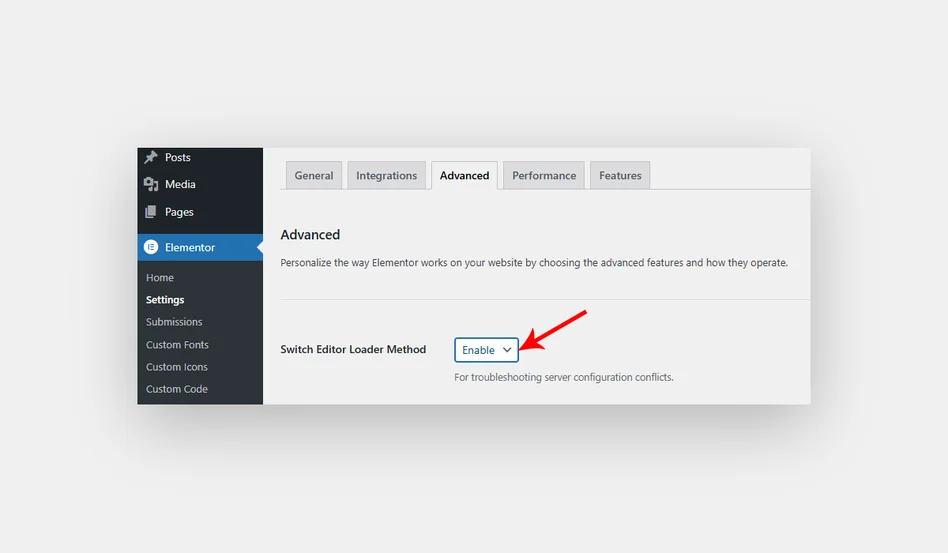Image resolution: width=948 pixels, height=553 pixels.
Task: Switch to the Integrations tab
Action: point(386,176)
